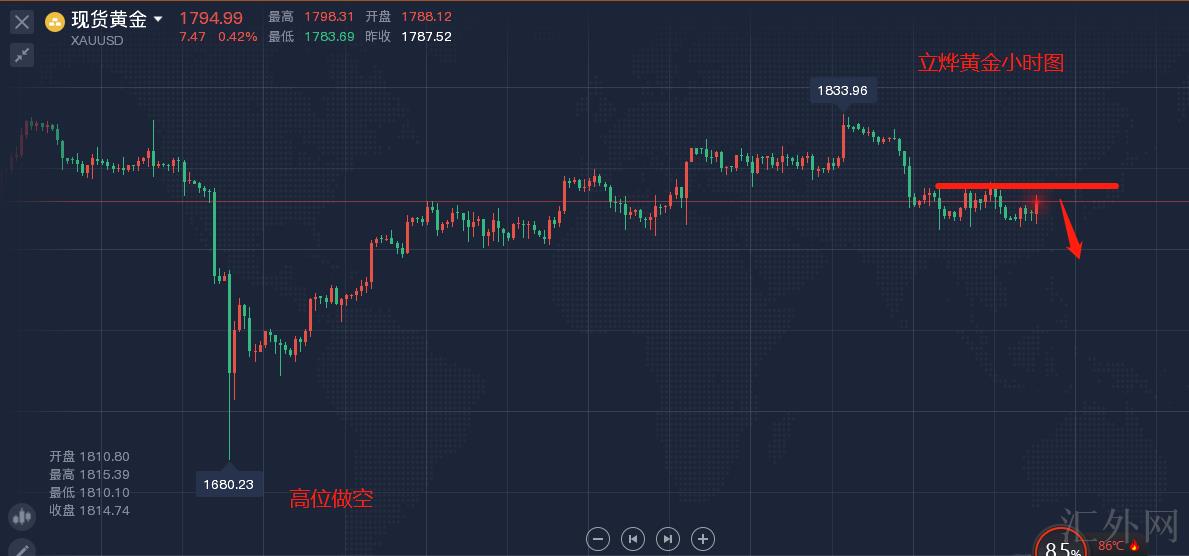Click the XAUUSD ticker text
The height and width of the screenshot is (556, 1189).
pos(99,40)
